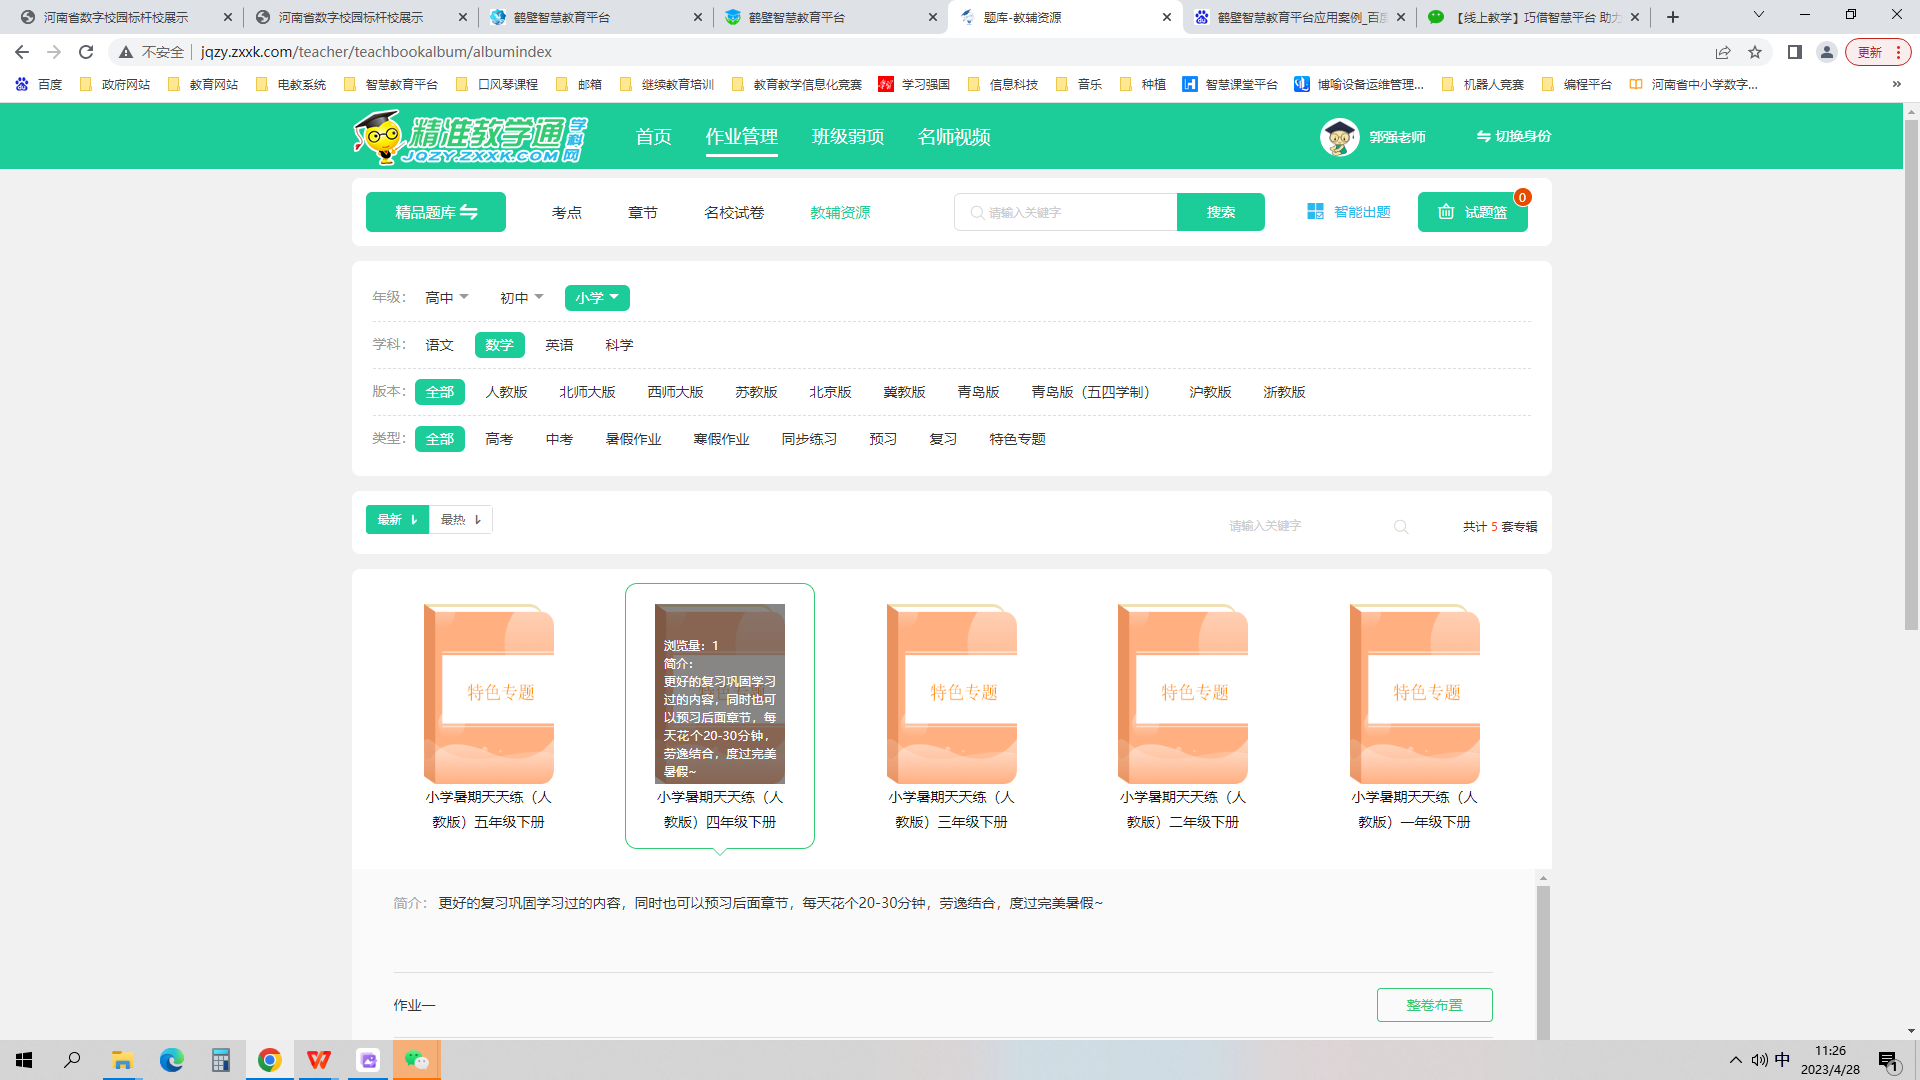Sort albums by 最热

pyautogui.click(x=461, y=520)
